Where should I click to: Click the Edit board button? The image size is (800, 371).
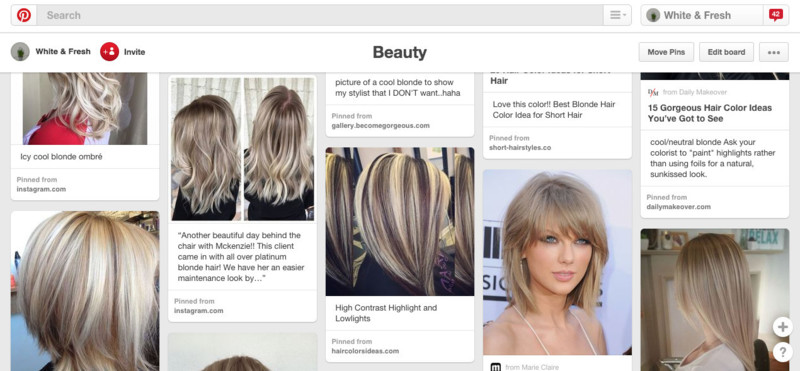tap(726, 52)
